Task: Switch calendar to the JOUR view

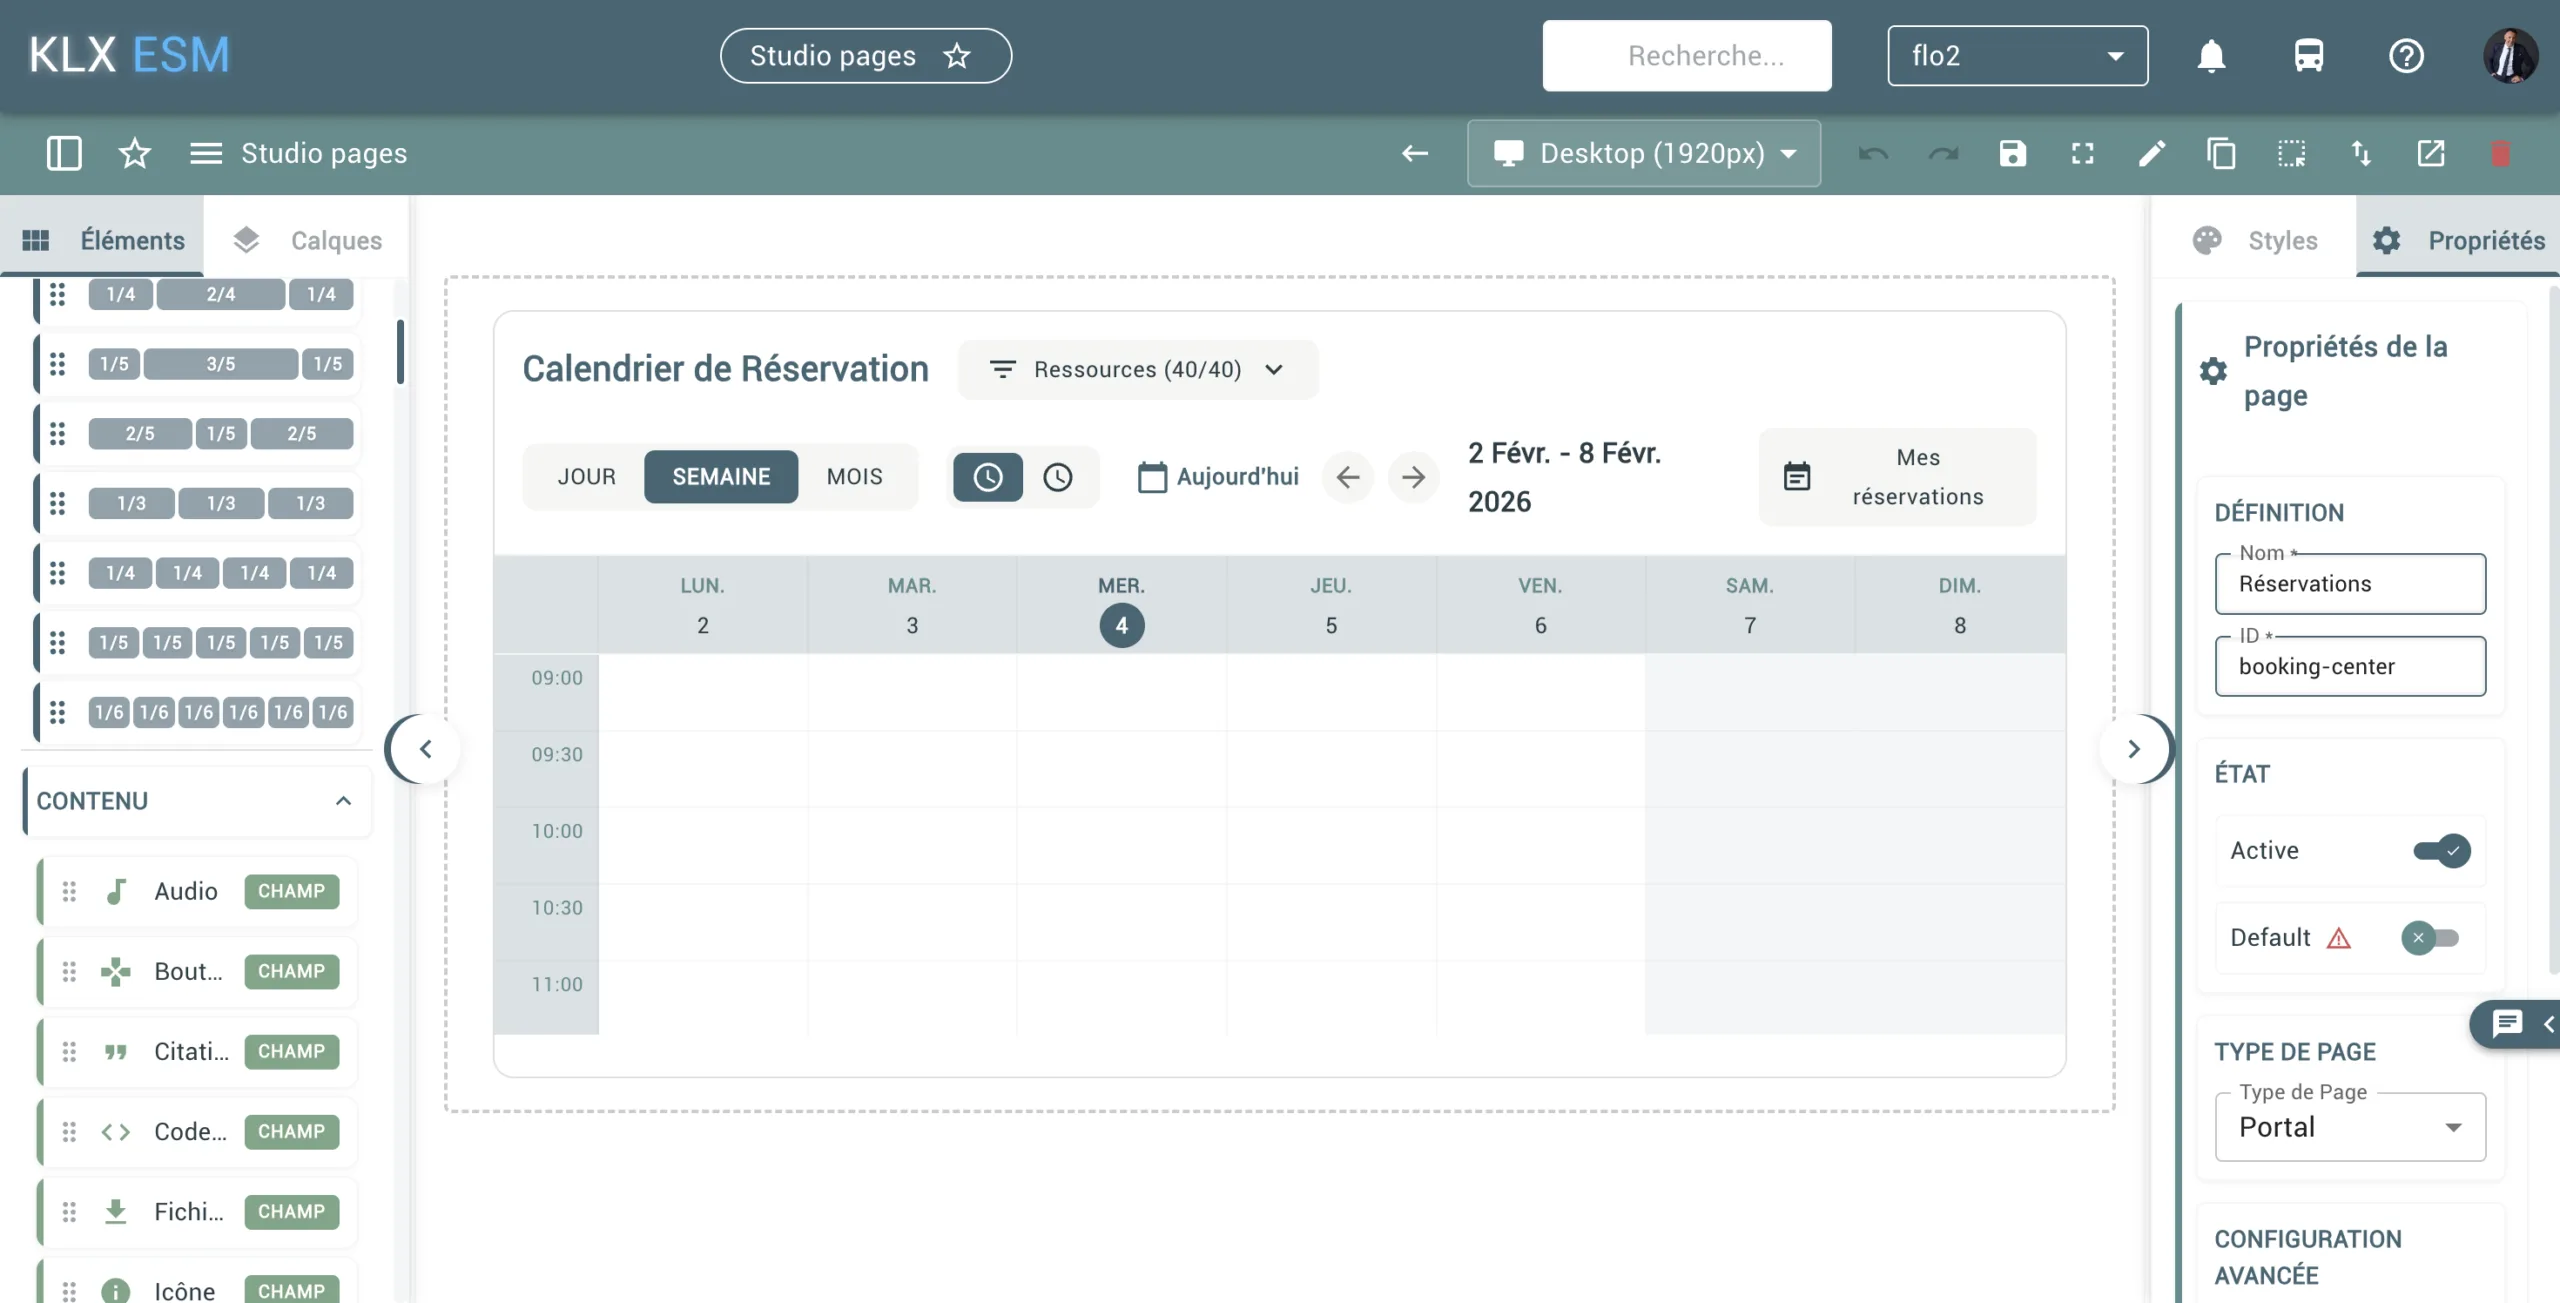Action: [586, 477]
